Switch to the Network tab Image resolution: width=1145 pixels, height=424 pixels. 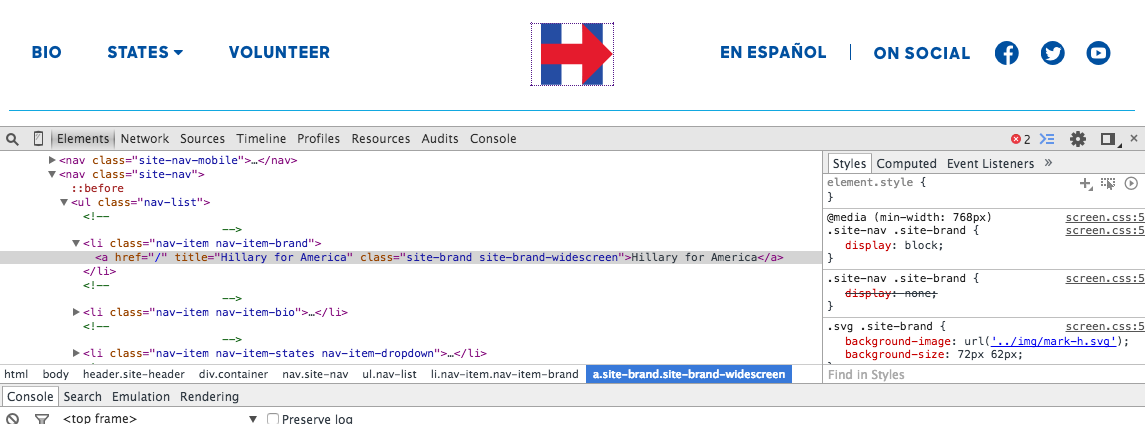pos(145,139)
